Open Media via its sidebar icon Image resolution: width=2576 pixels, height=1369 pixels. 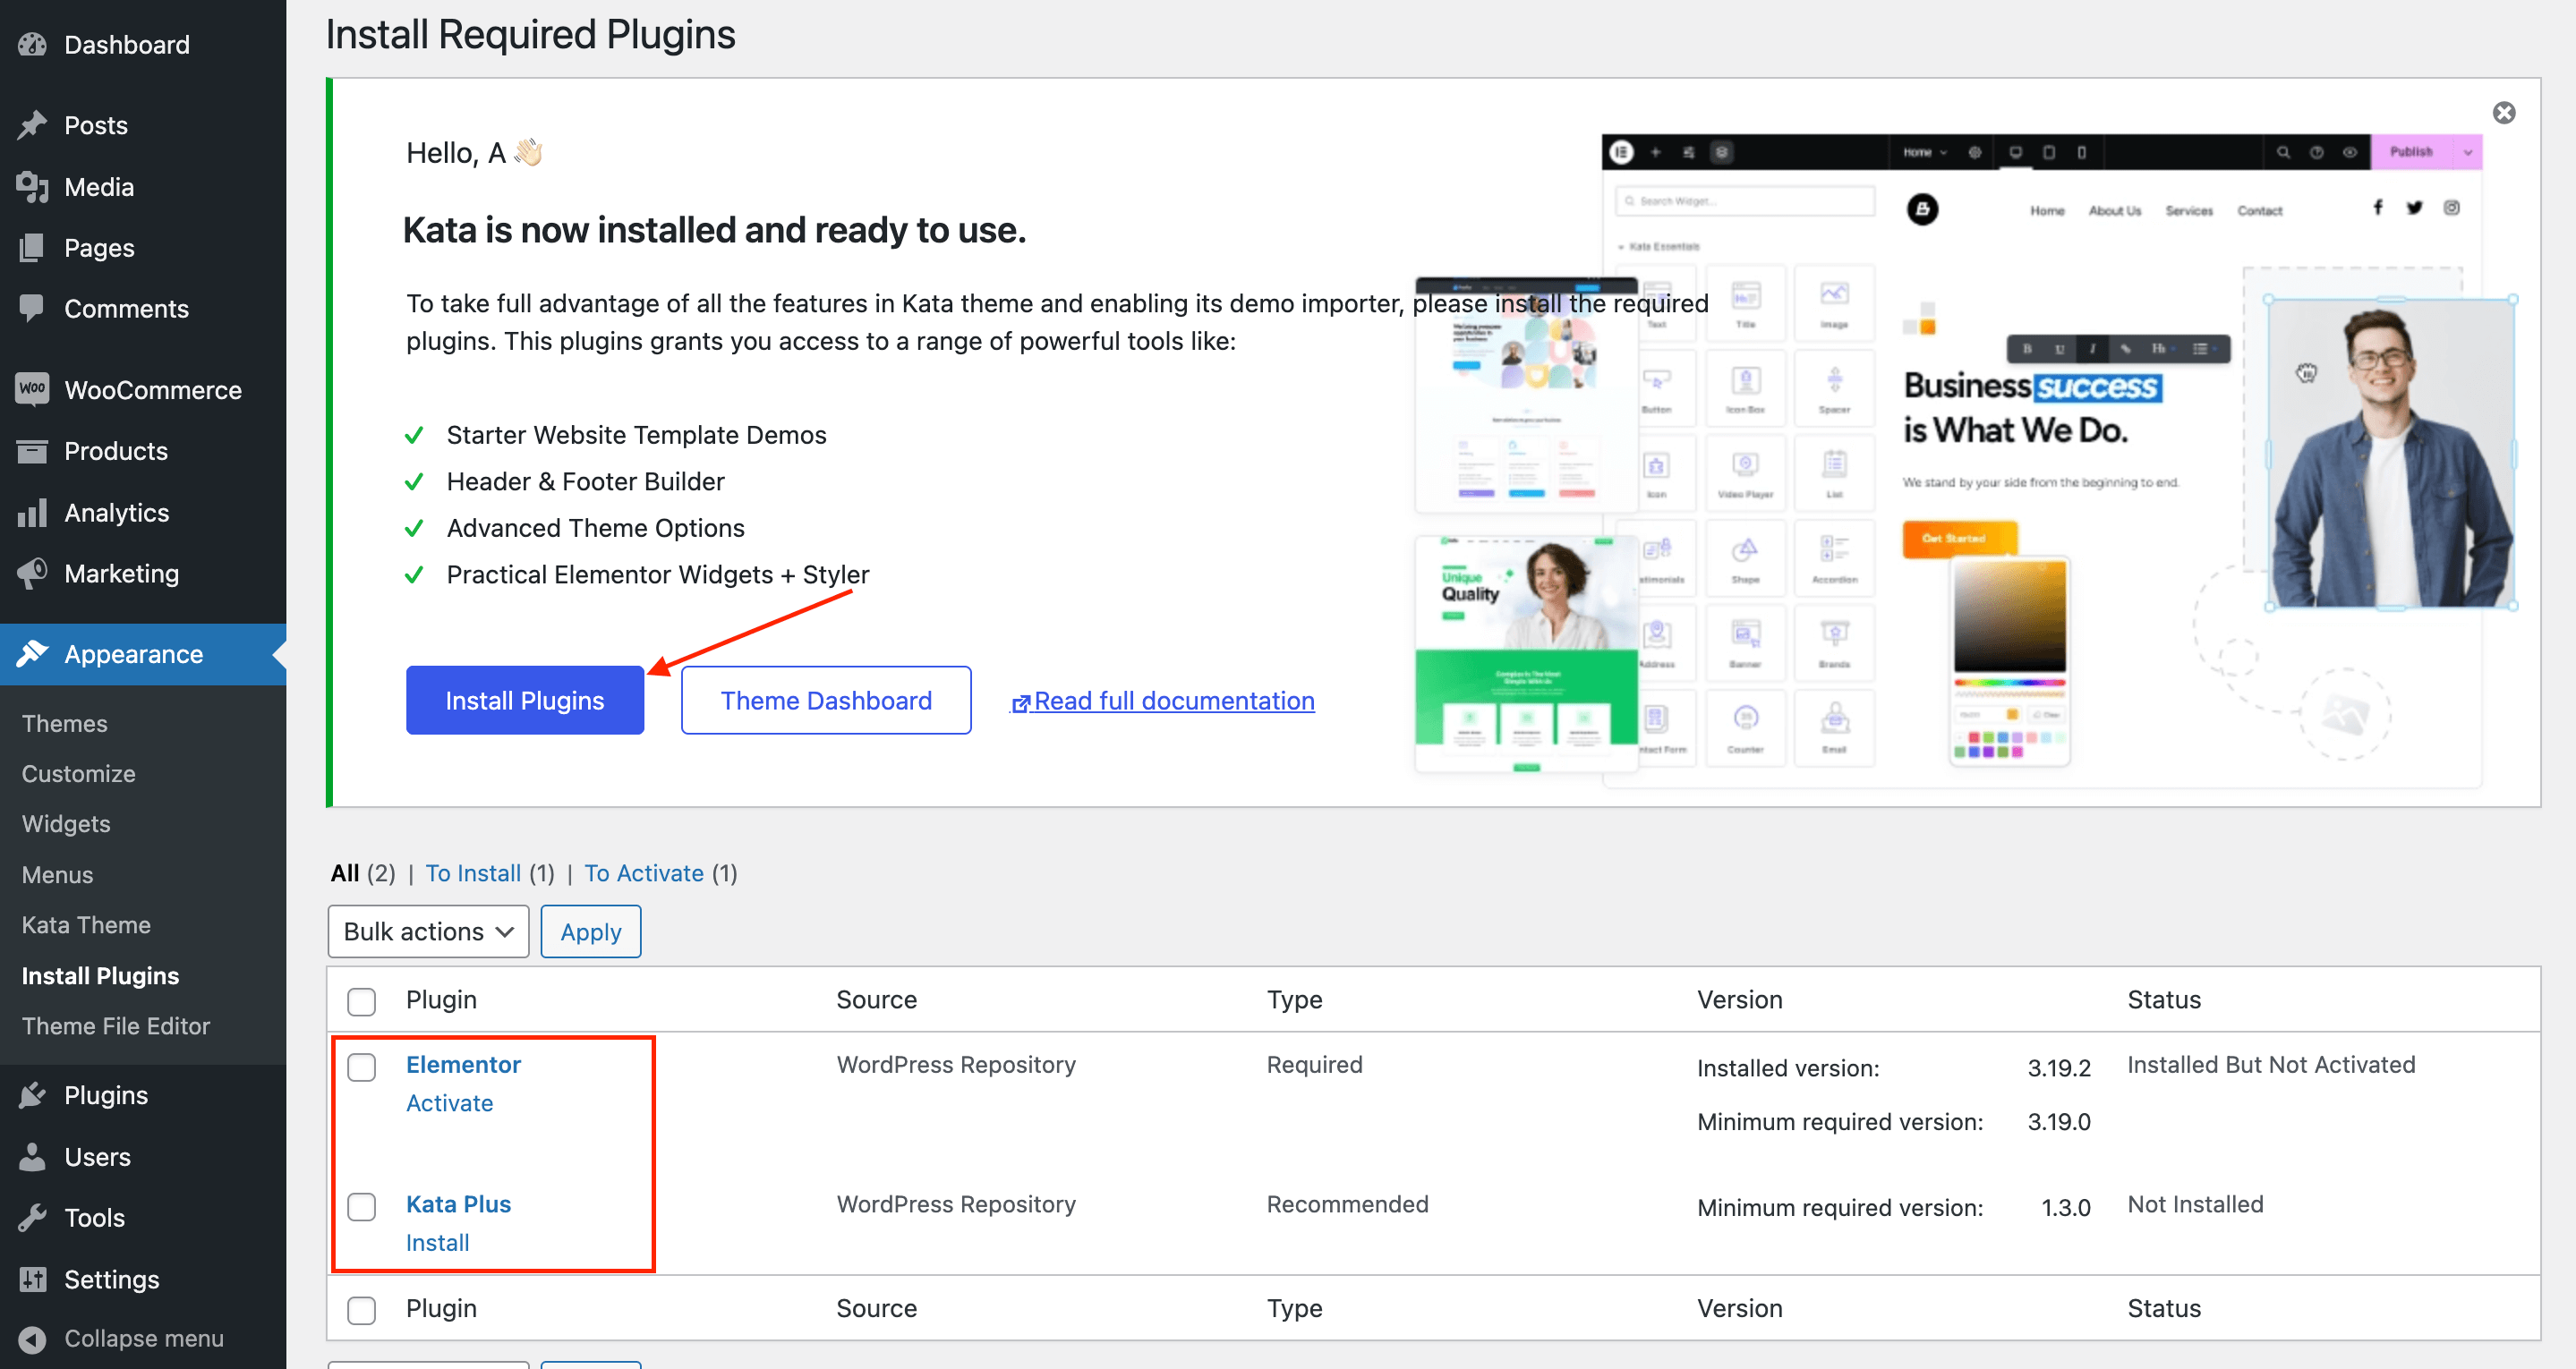point(32,187)
